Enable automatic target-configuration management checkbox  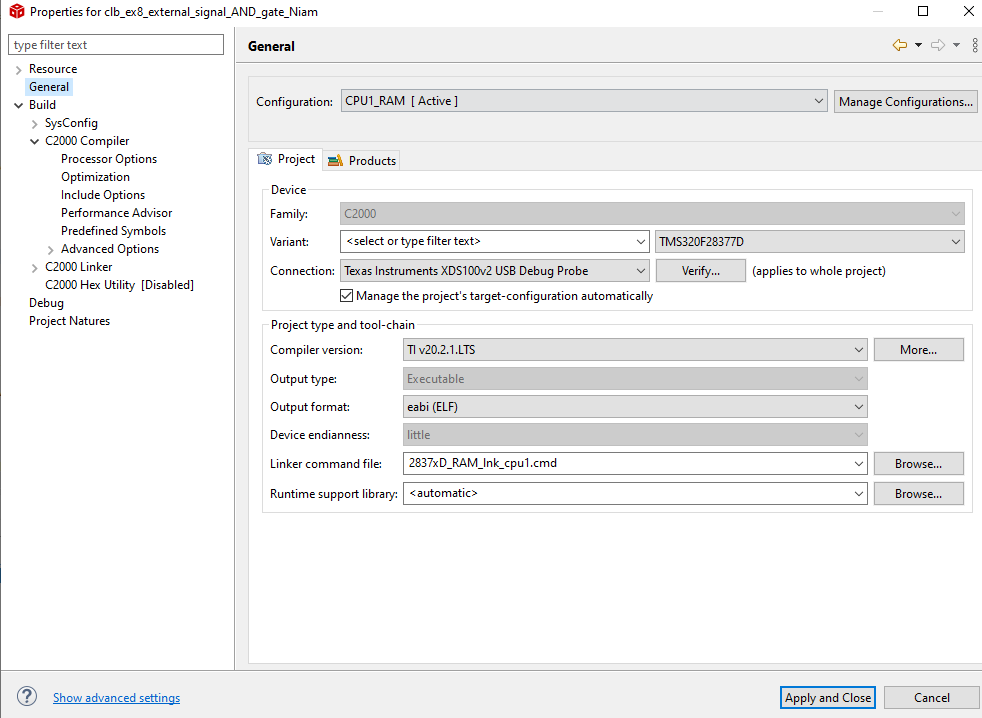[346, 295]
